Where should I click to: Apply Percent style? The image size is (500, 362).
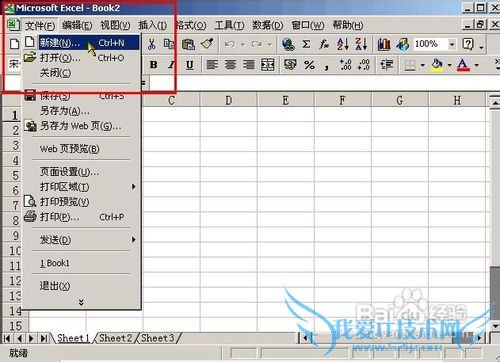click(309, 65)
